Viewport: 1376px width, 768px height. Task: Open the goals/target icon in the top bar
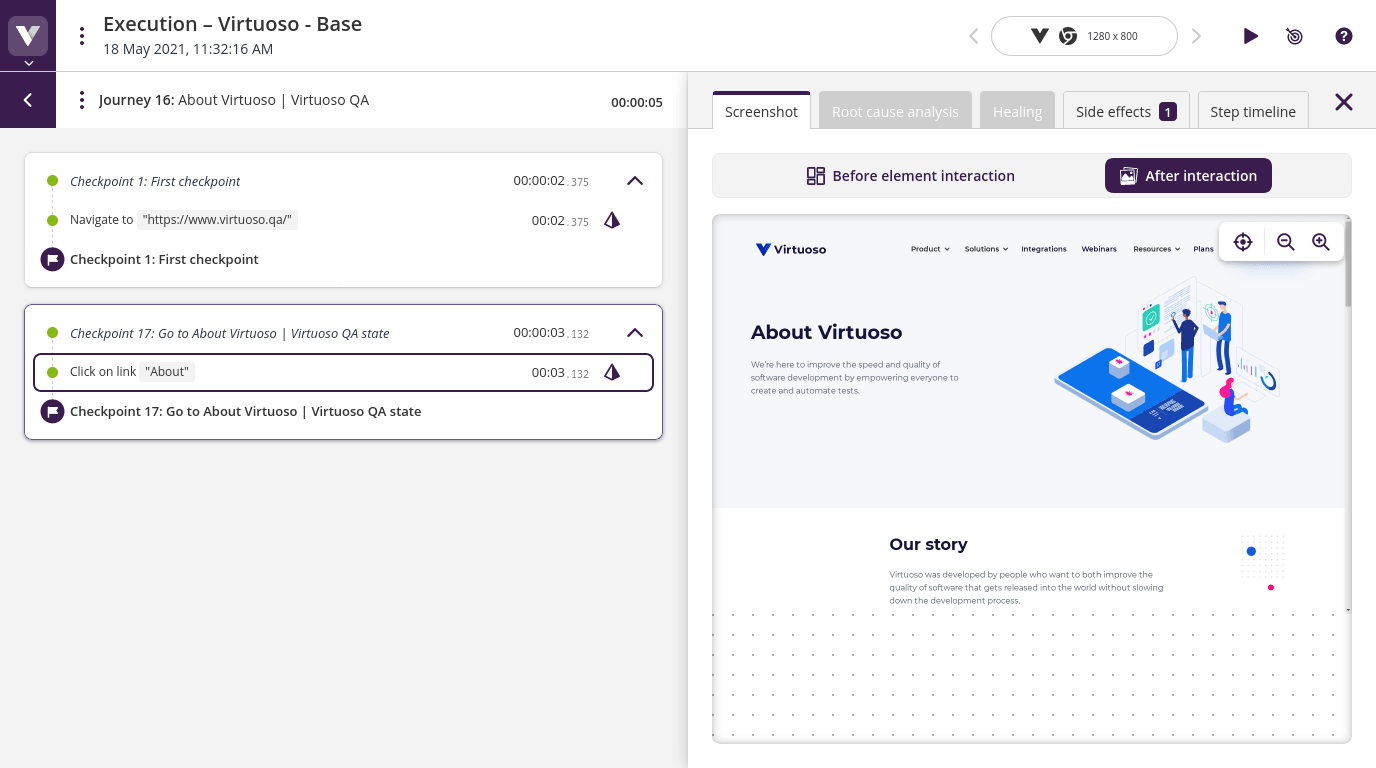click(1294, 36)
